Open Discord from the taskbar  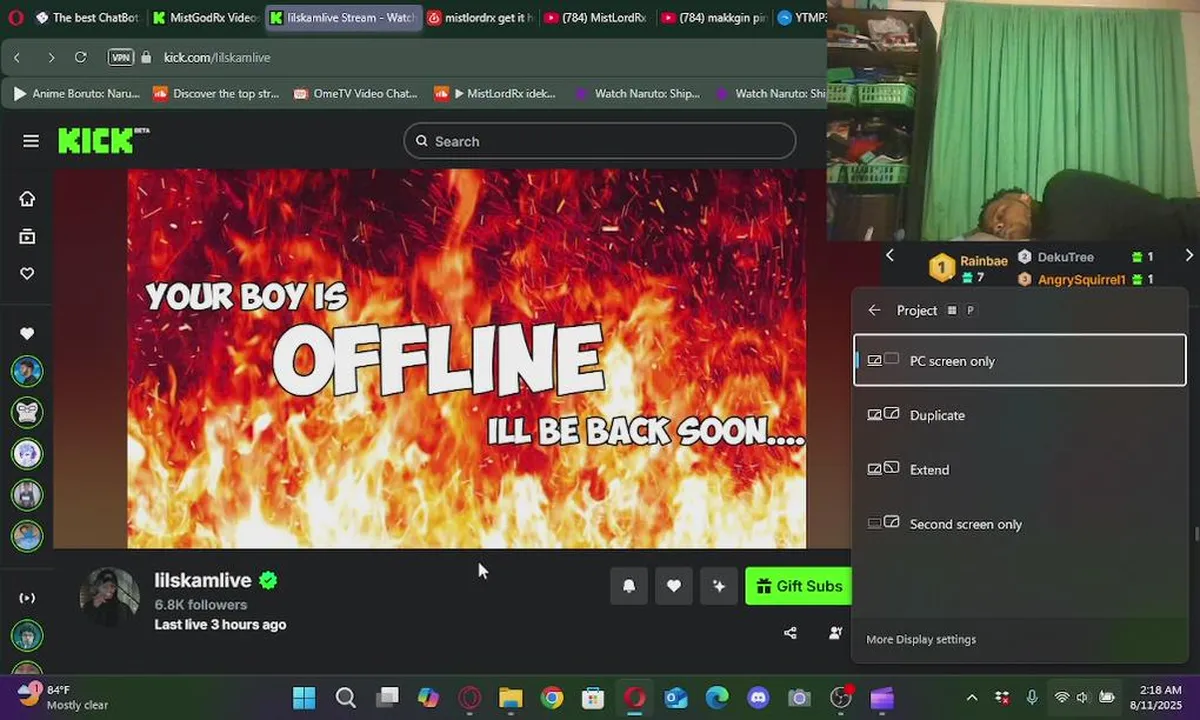758,697
